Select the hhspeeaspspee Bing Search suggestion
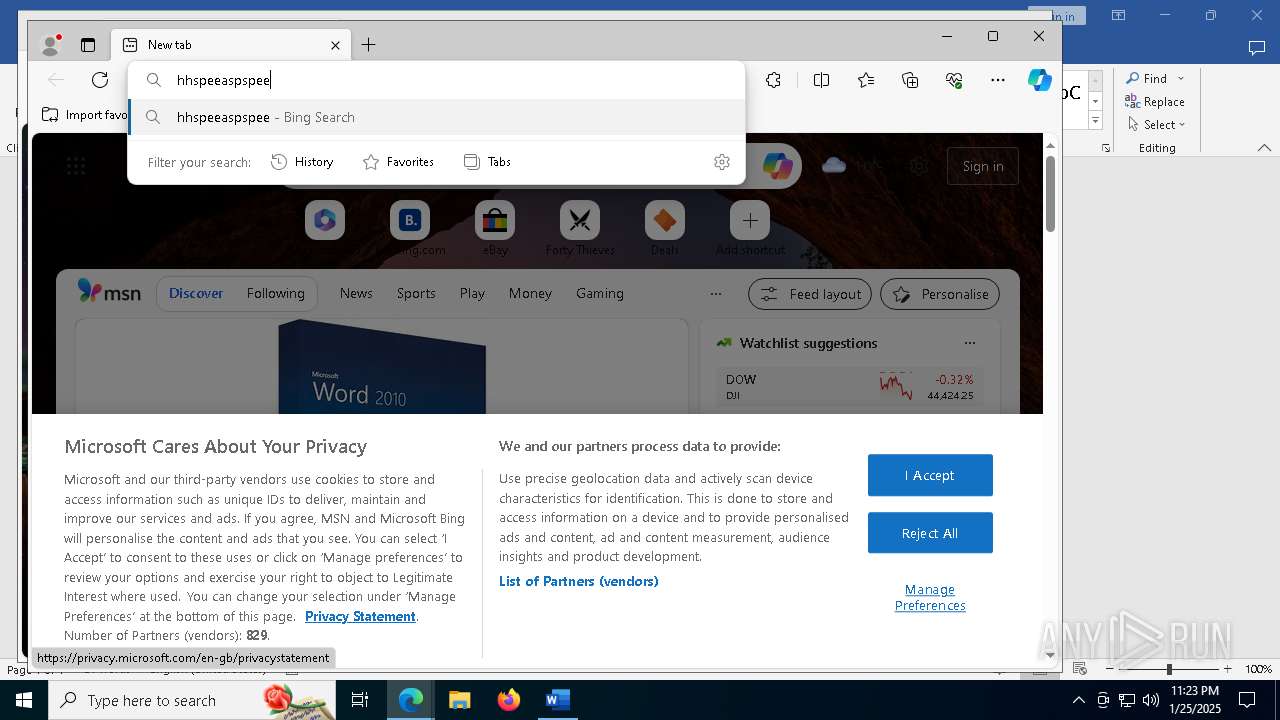This screenshot has height=720, width=1280. [437, 117]
